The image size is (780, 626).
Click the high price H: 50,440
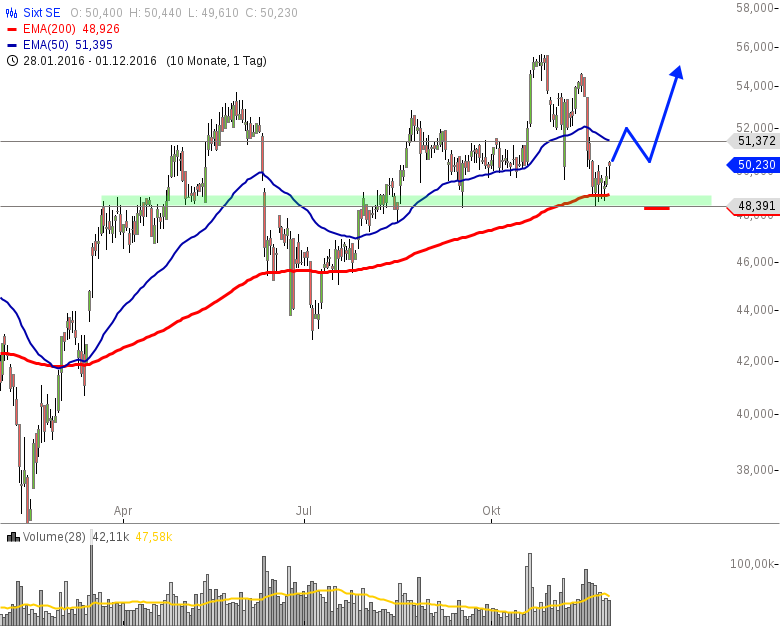(x=155, y=12)
